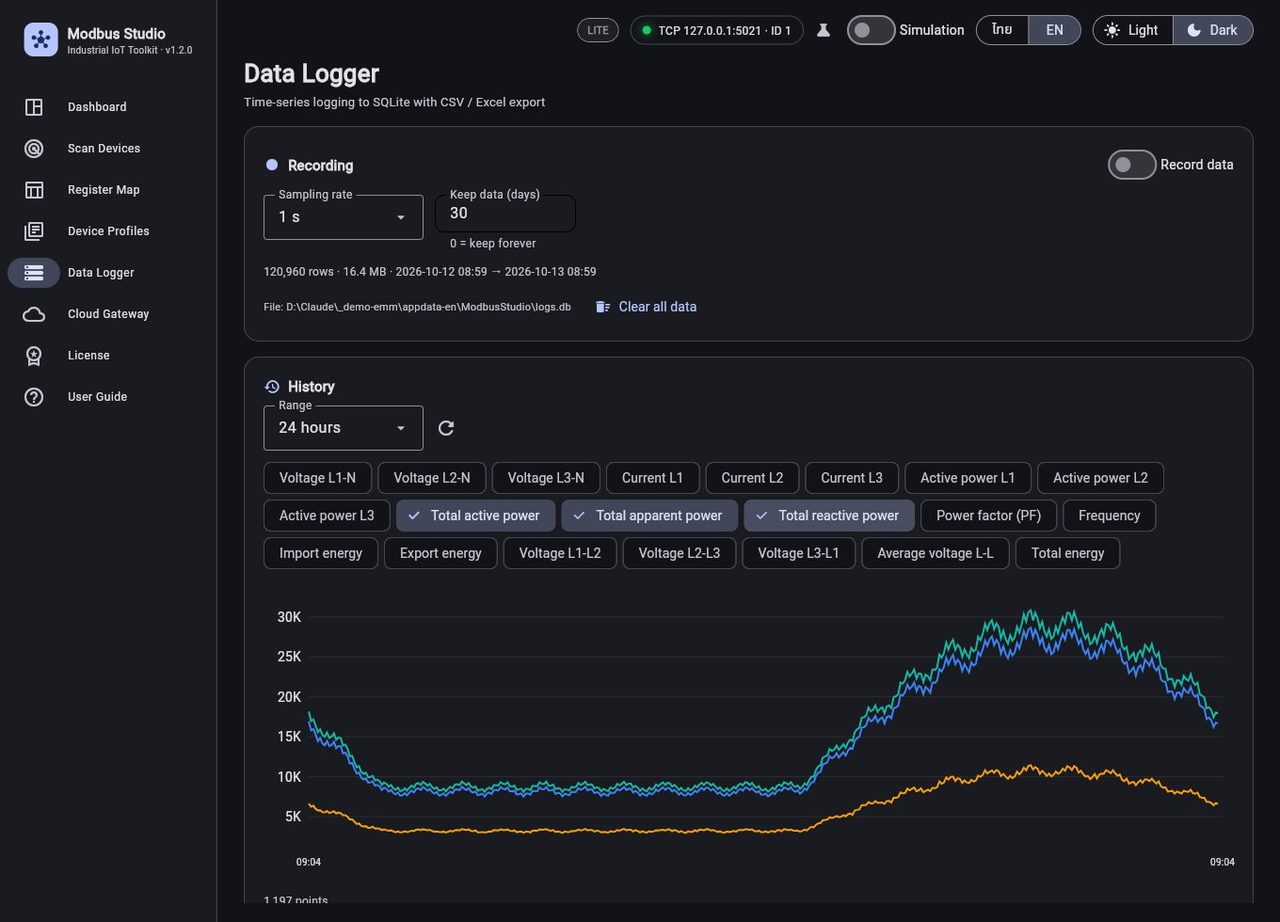This screenshot has height=922, width=1280.
Task: Enable the Import energy series chip
Action: [321, 553]
